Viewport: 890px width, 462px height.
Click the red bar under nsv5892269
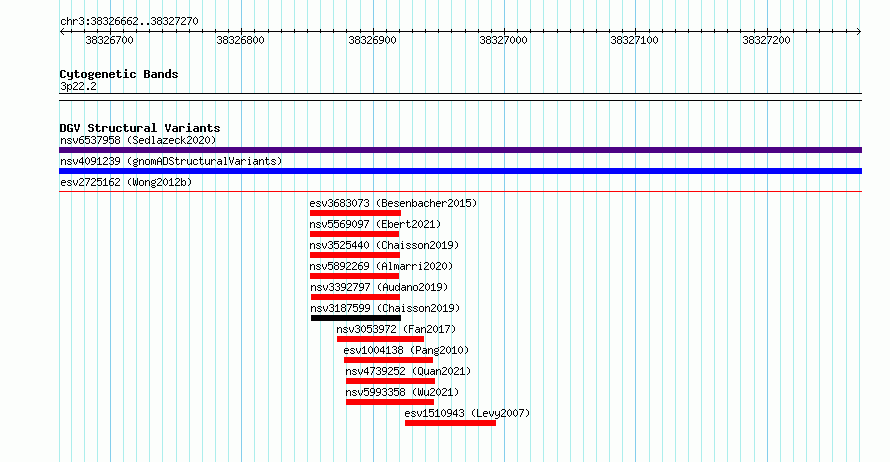pyautogui.click(x=354, y=276)
